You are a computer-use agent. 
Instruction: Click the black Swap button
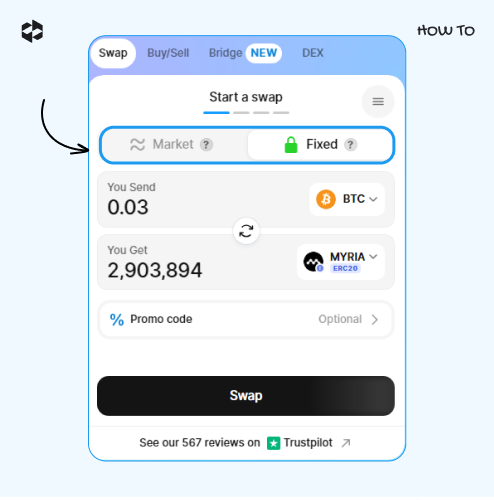246,396
